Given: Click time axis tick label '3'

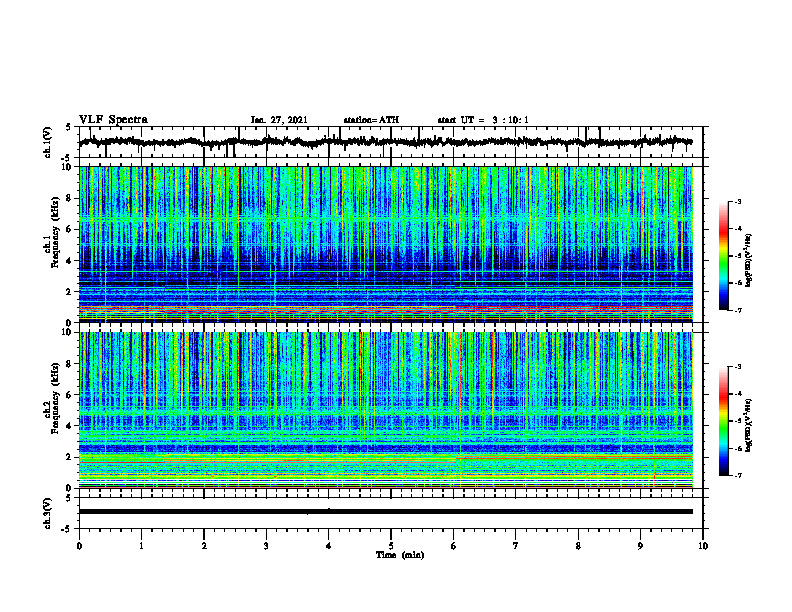Looking at the screenshot, I should (x=266, y=546).
